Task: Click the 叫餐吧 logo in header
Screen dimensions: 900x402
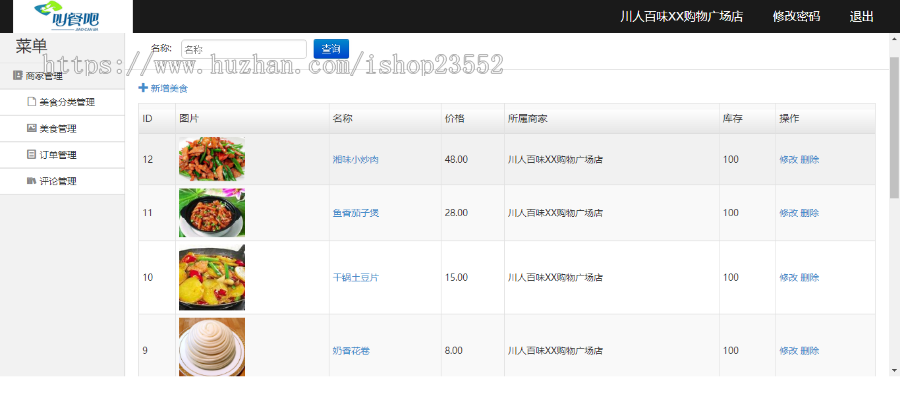Action: 72,16
